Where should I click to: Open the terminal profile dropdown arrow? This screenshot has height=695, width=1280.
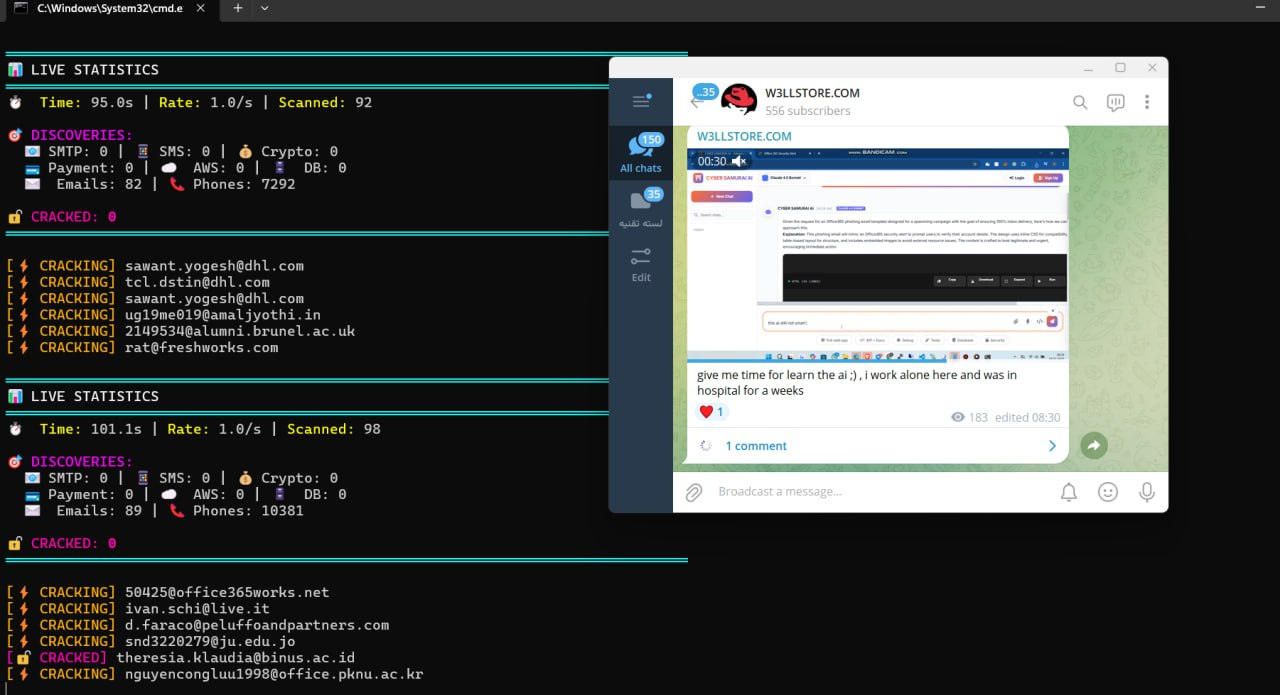tap(264, 8)
